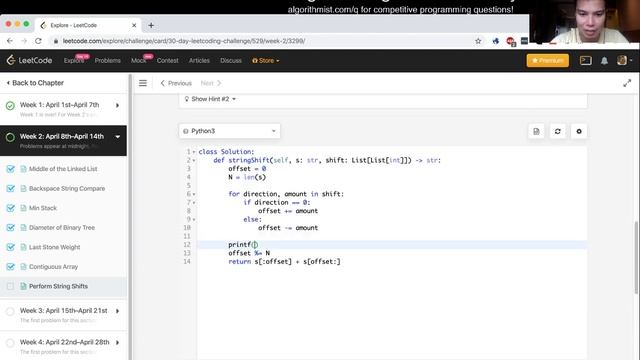Reset code with the refresh icon
Viewport: 640px width, 360px height.
[x=558, y=131]
